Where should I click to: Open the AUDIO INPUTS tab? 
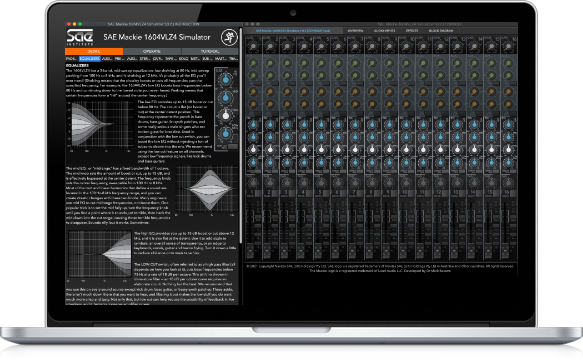[x=384, y=31]
